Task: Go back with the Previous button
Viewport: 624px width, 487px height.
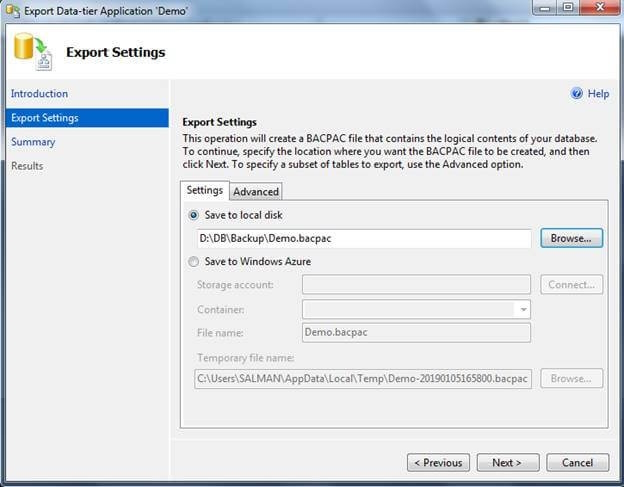Action: coord(438,462)
